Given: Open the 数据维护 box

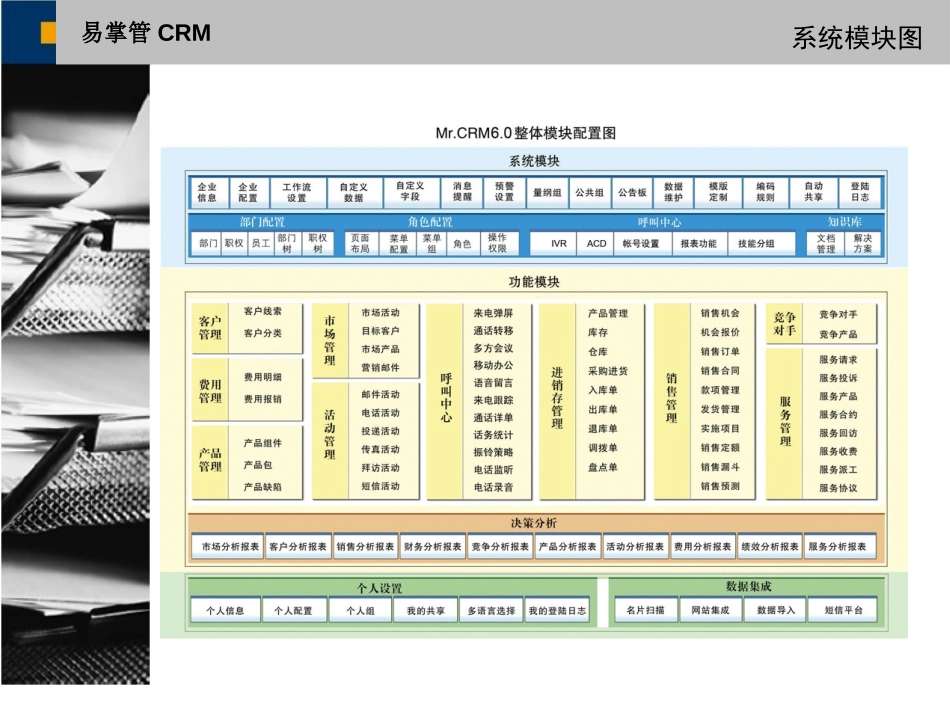Looking at the screenshot, I should click(673, 193).
